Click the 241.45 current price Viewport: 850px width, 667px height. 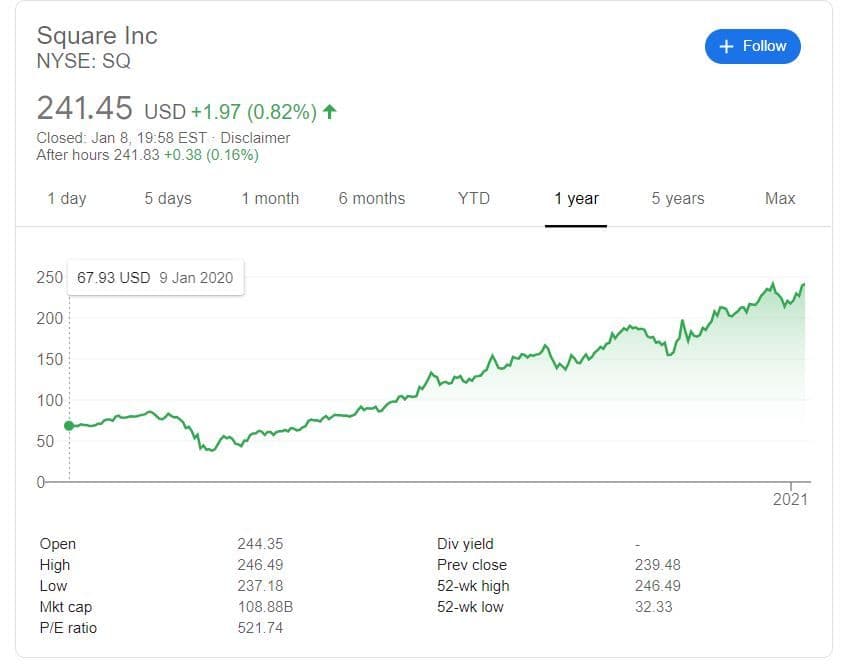click(x=86, y=108)
